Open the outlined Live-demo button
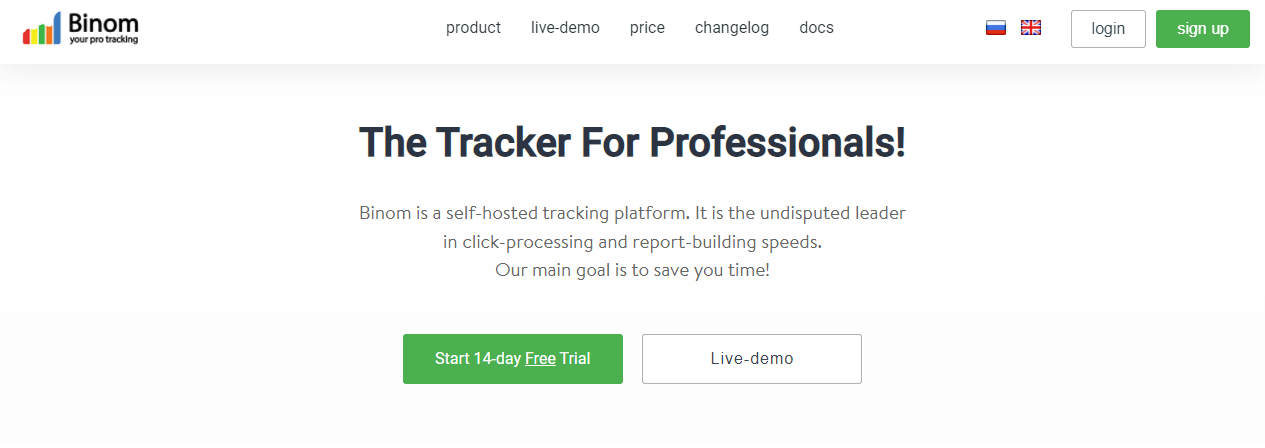The width and height of the screenshot is (1265, 448). coord(752,359)
